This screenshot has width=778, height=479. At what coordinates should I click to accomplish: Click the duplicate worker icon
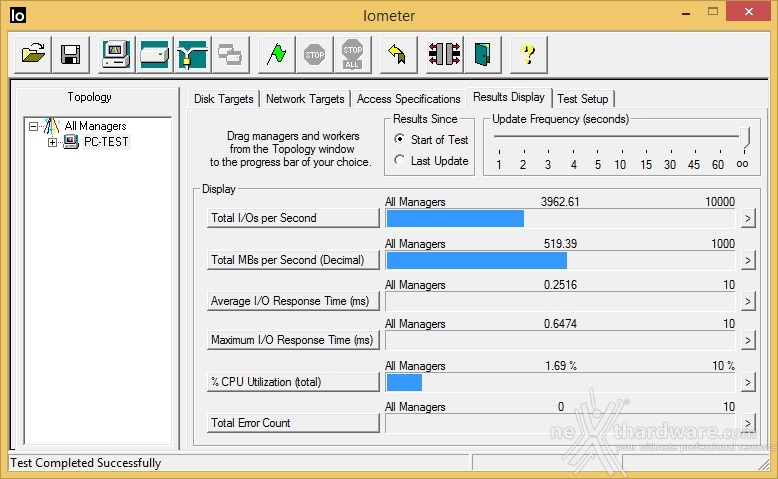pos(230,55)
